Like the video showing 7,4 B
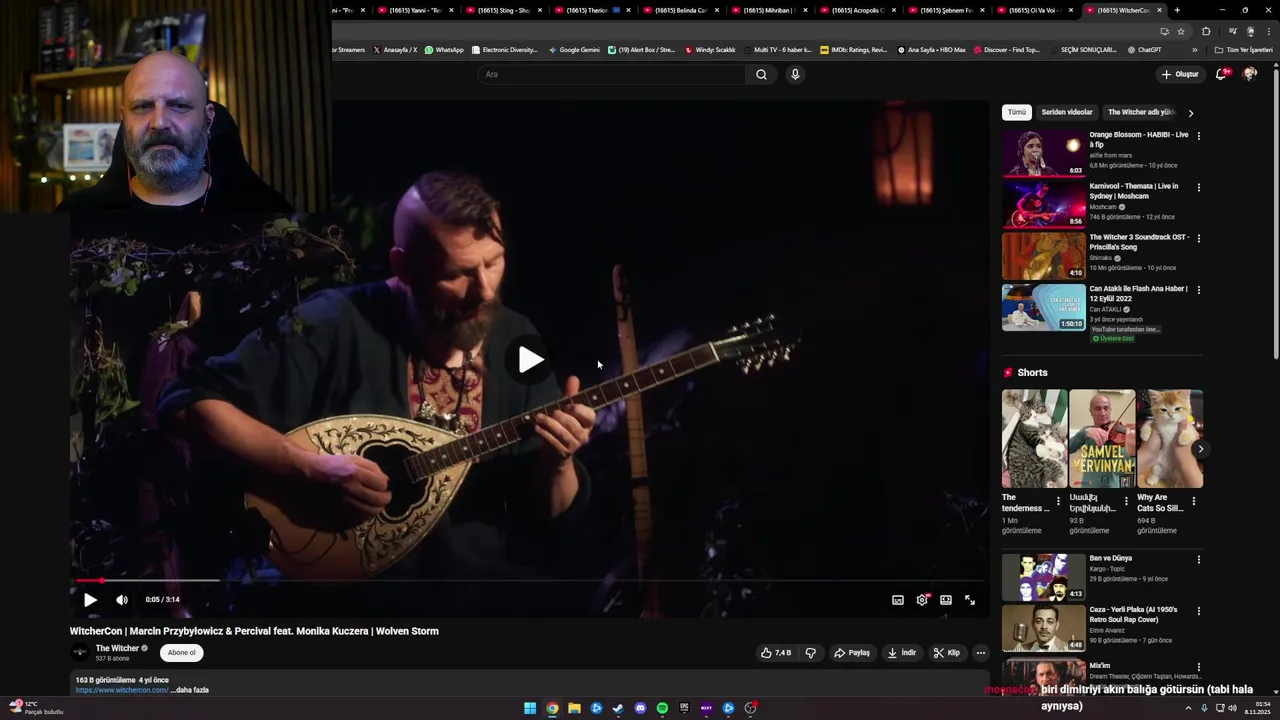This screenshot has height=720, width=1280. (x=776, y=653)
